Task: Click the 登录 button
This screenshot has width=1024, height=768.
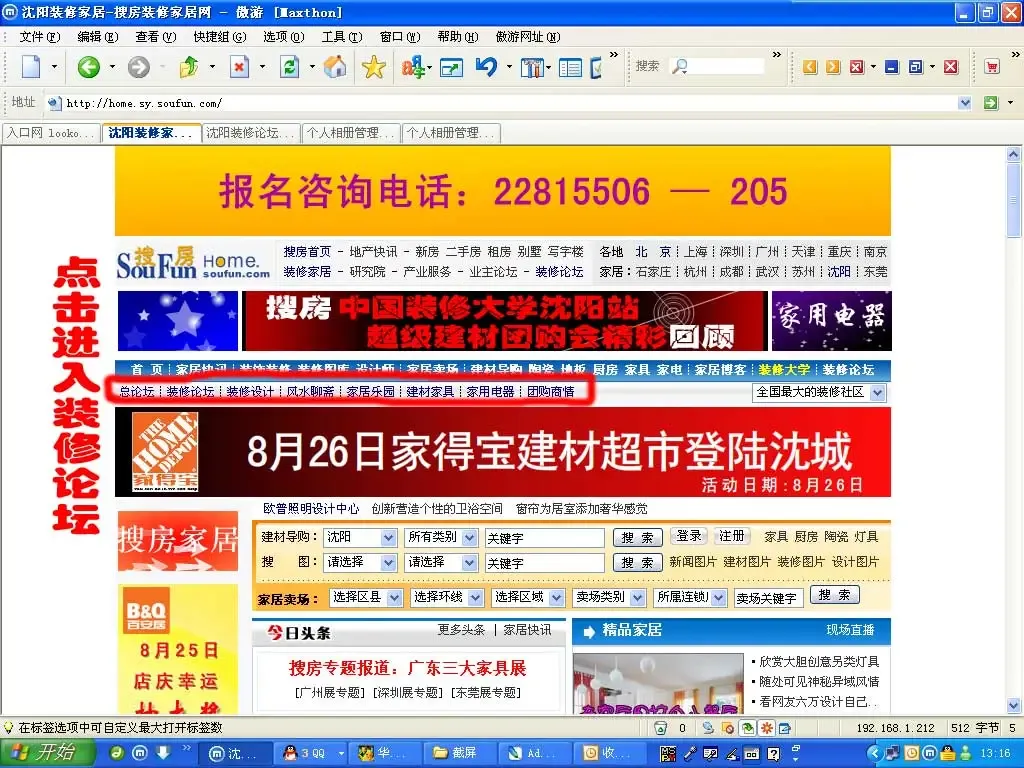Action: click(x=688, y=536)
